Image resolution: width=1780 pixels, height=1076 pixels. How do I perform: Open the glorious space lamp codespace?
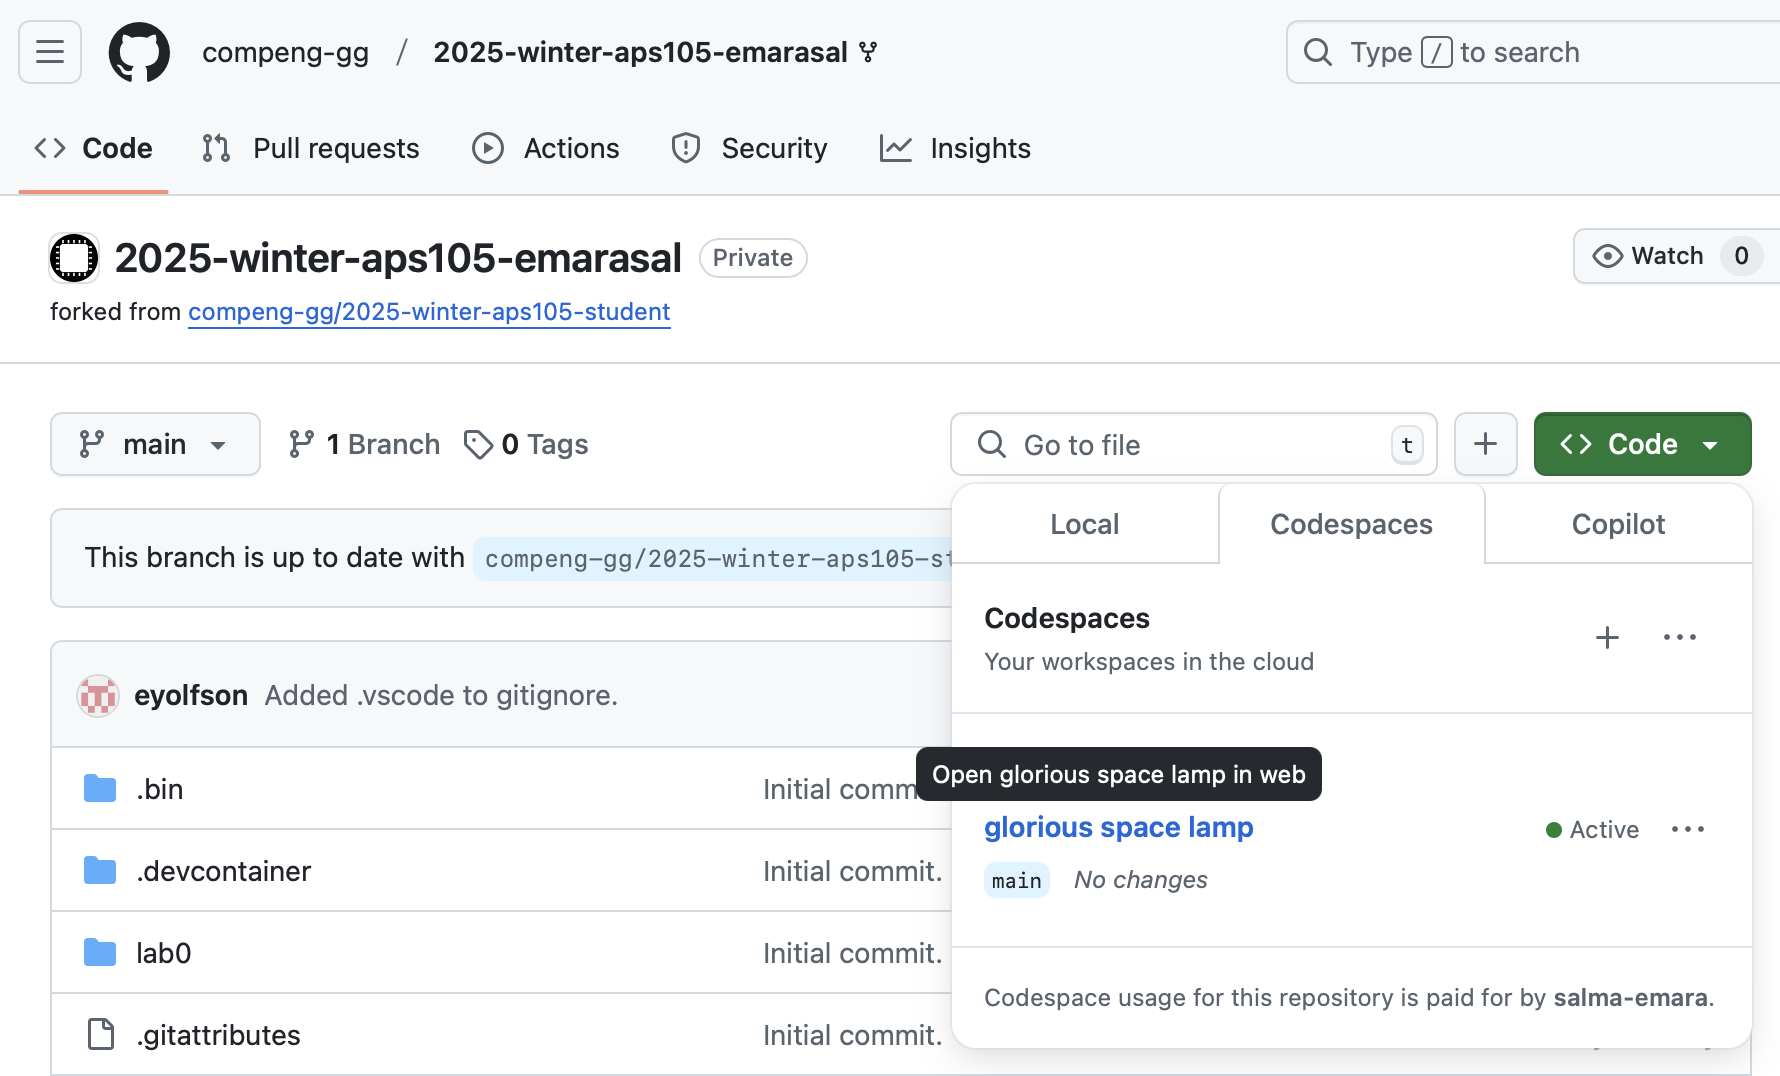tap(1118, 828)
